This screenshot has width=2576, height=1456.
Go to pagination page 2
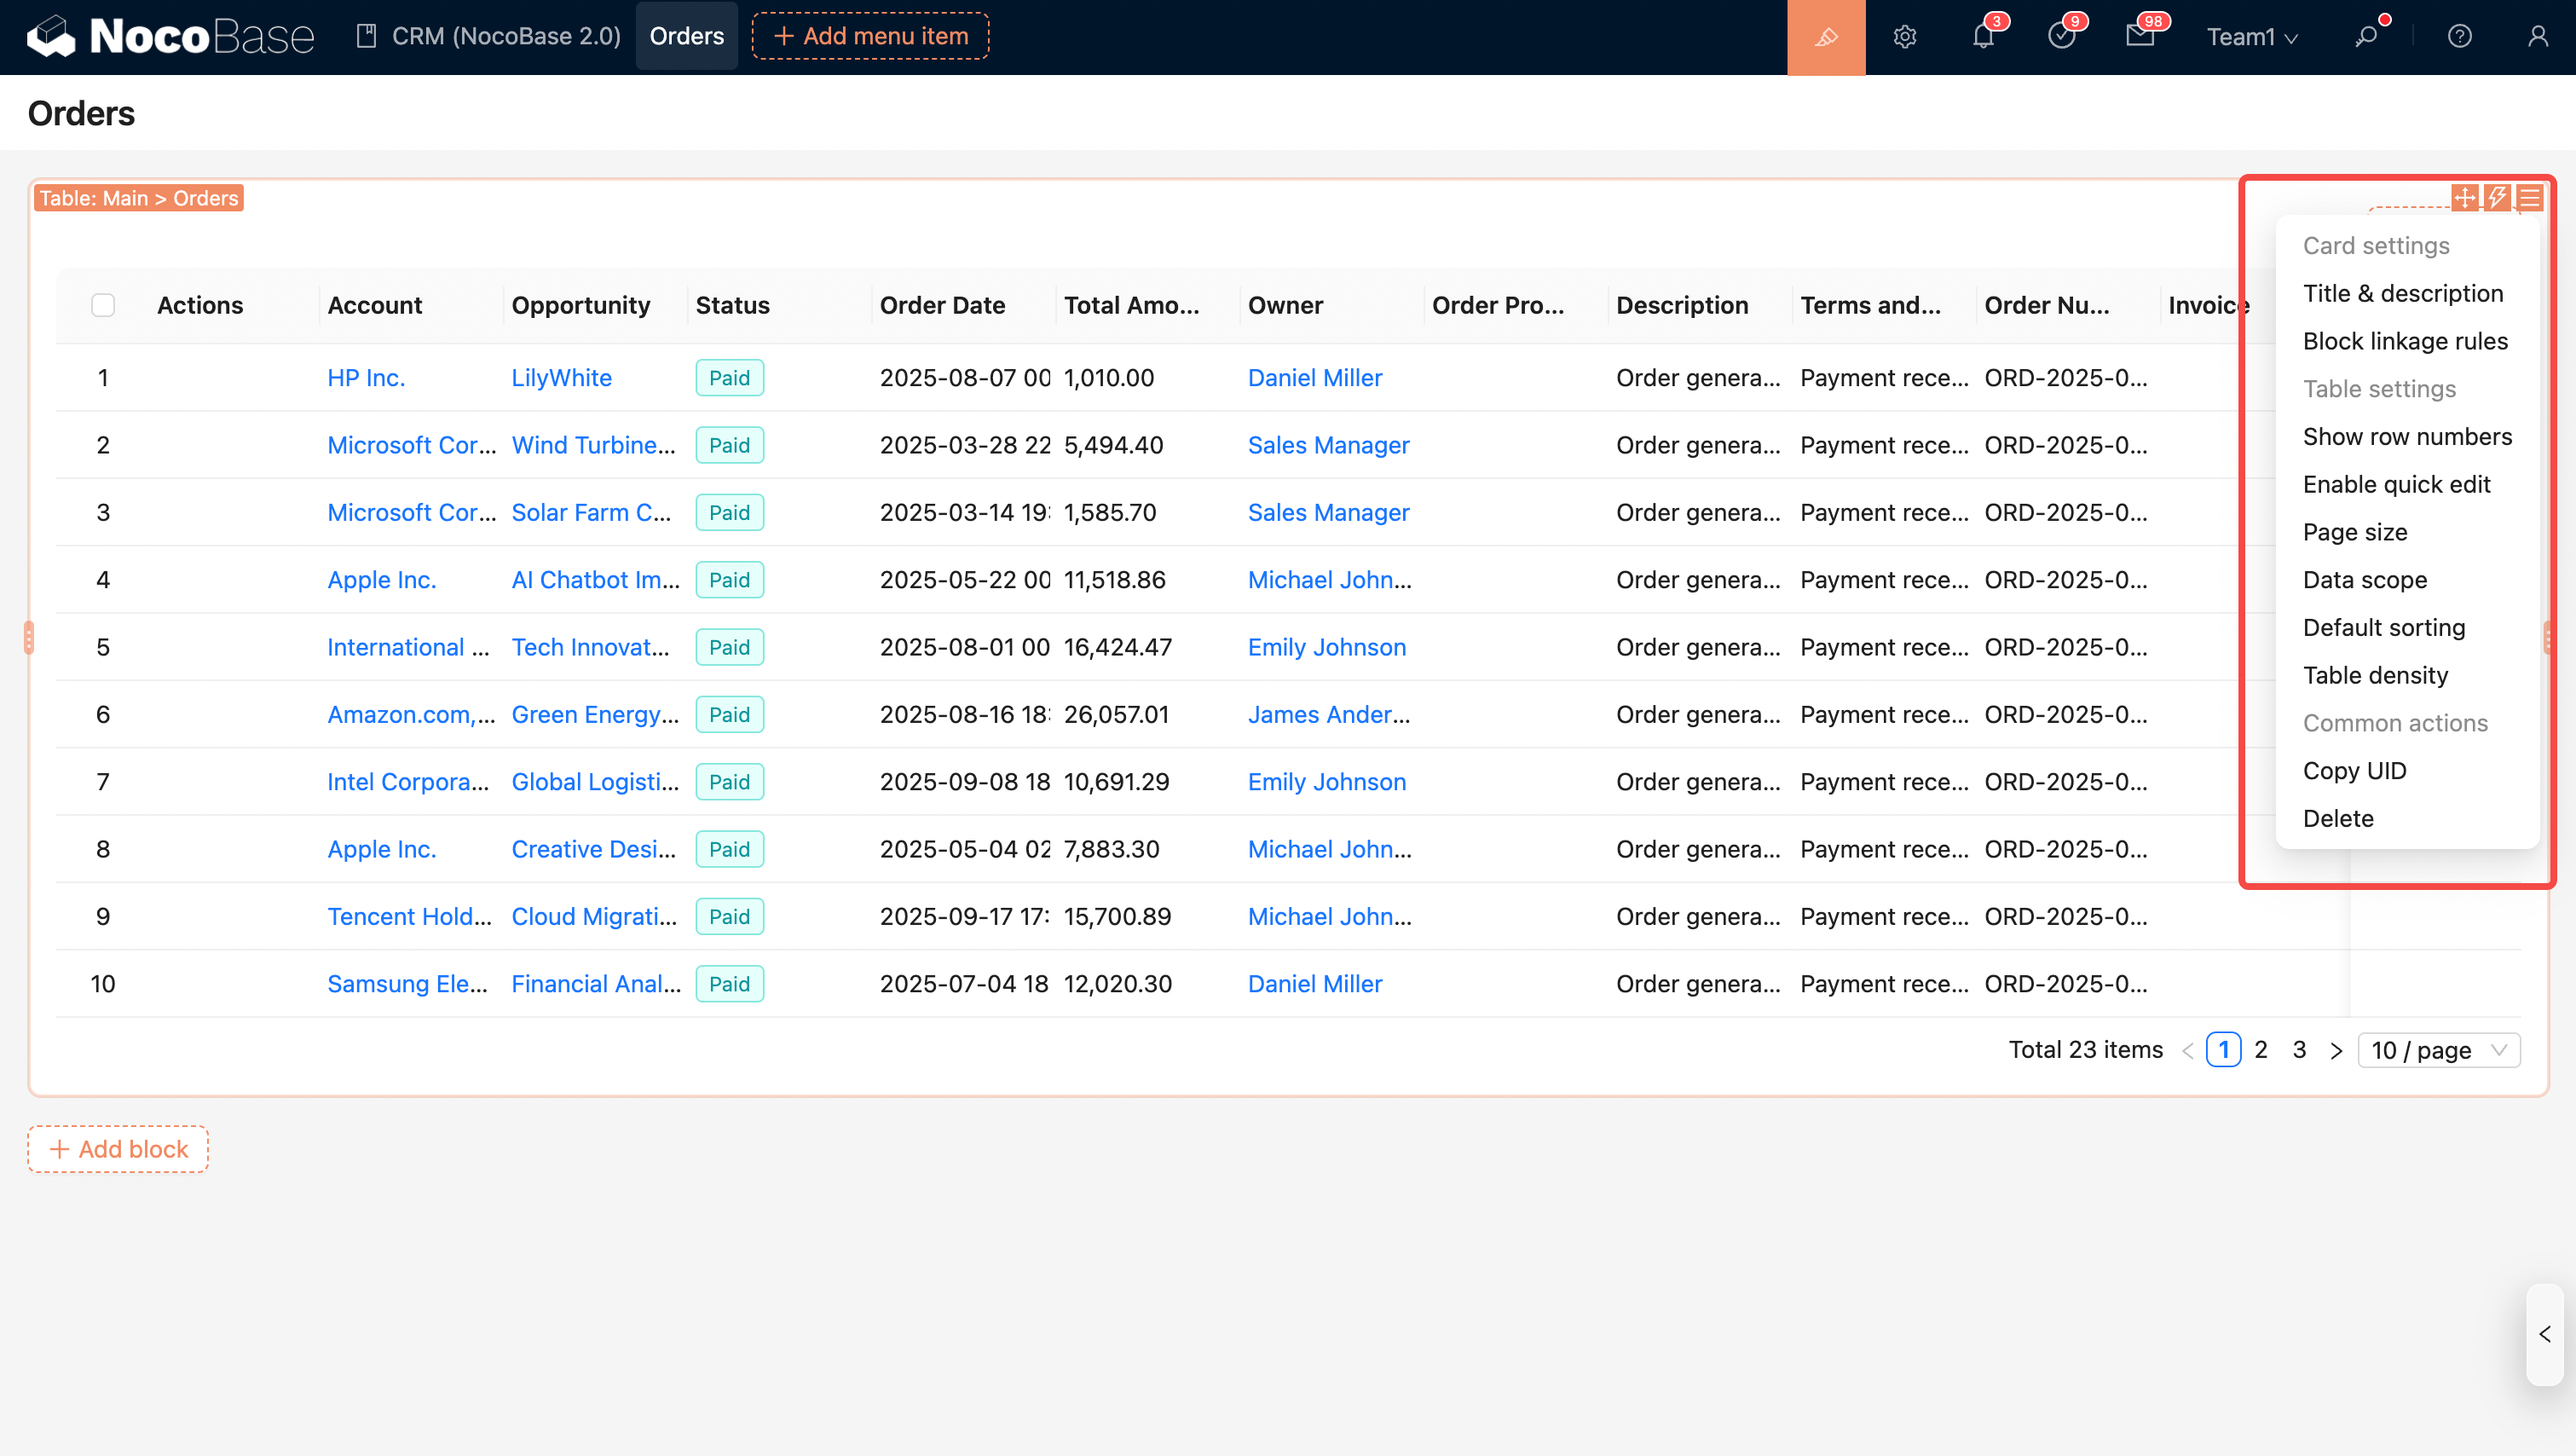pos(2260,1050)
